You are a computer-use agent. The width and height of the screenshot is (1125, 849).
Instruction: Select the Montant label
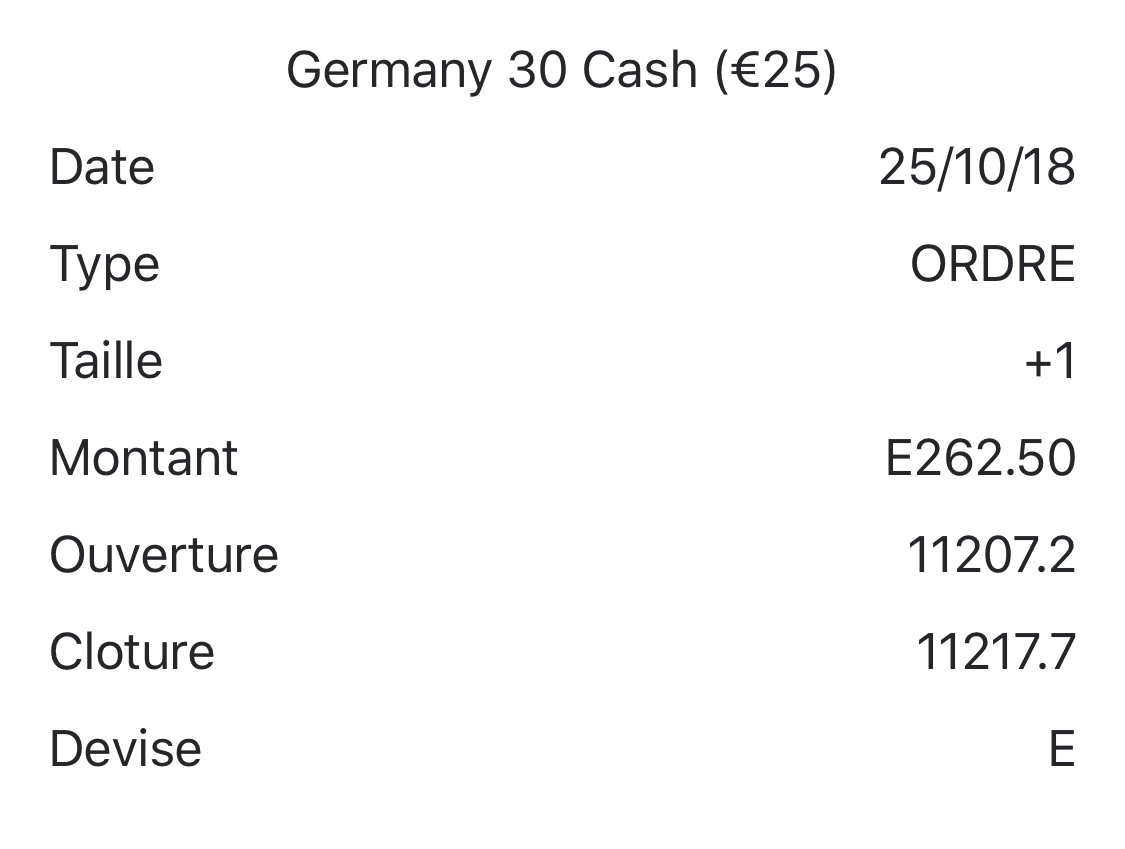(144, 458)
